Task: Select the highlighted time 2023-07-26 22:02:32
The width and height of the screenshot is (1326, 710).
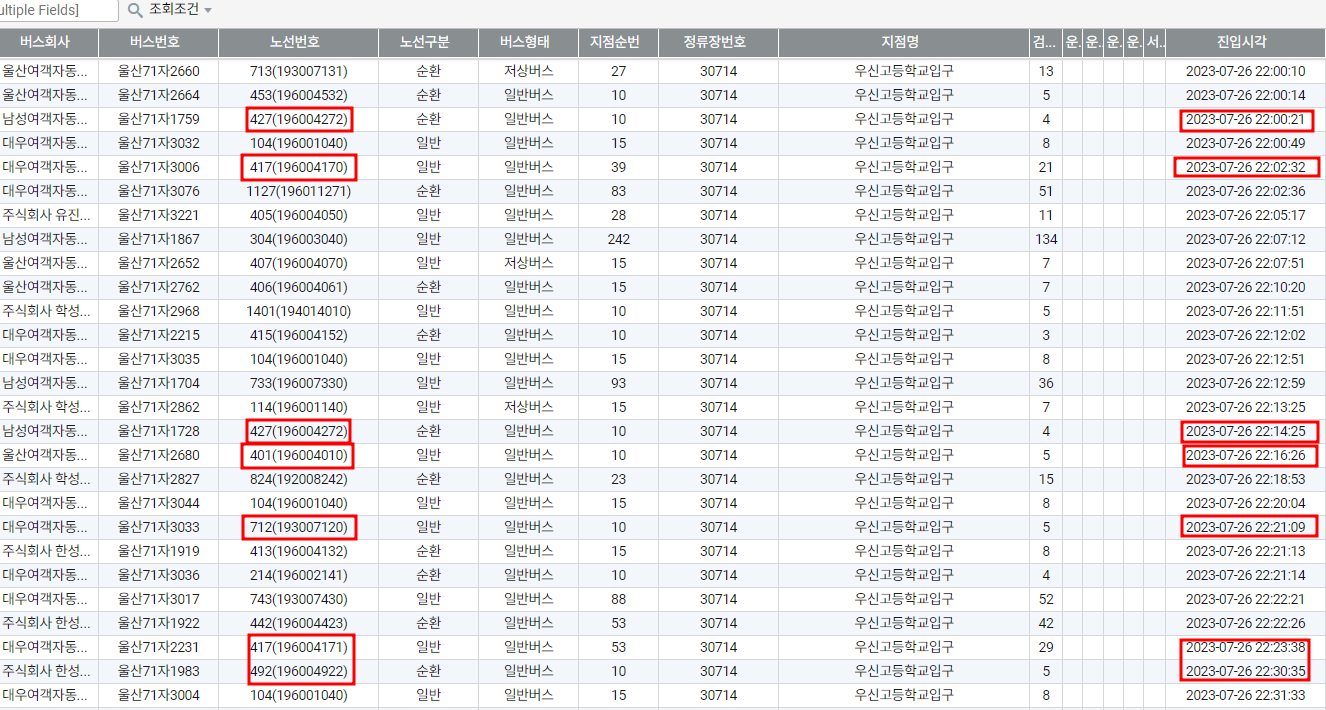Action: click(1245, 167)
